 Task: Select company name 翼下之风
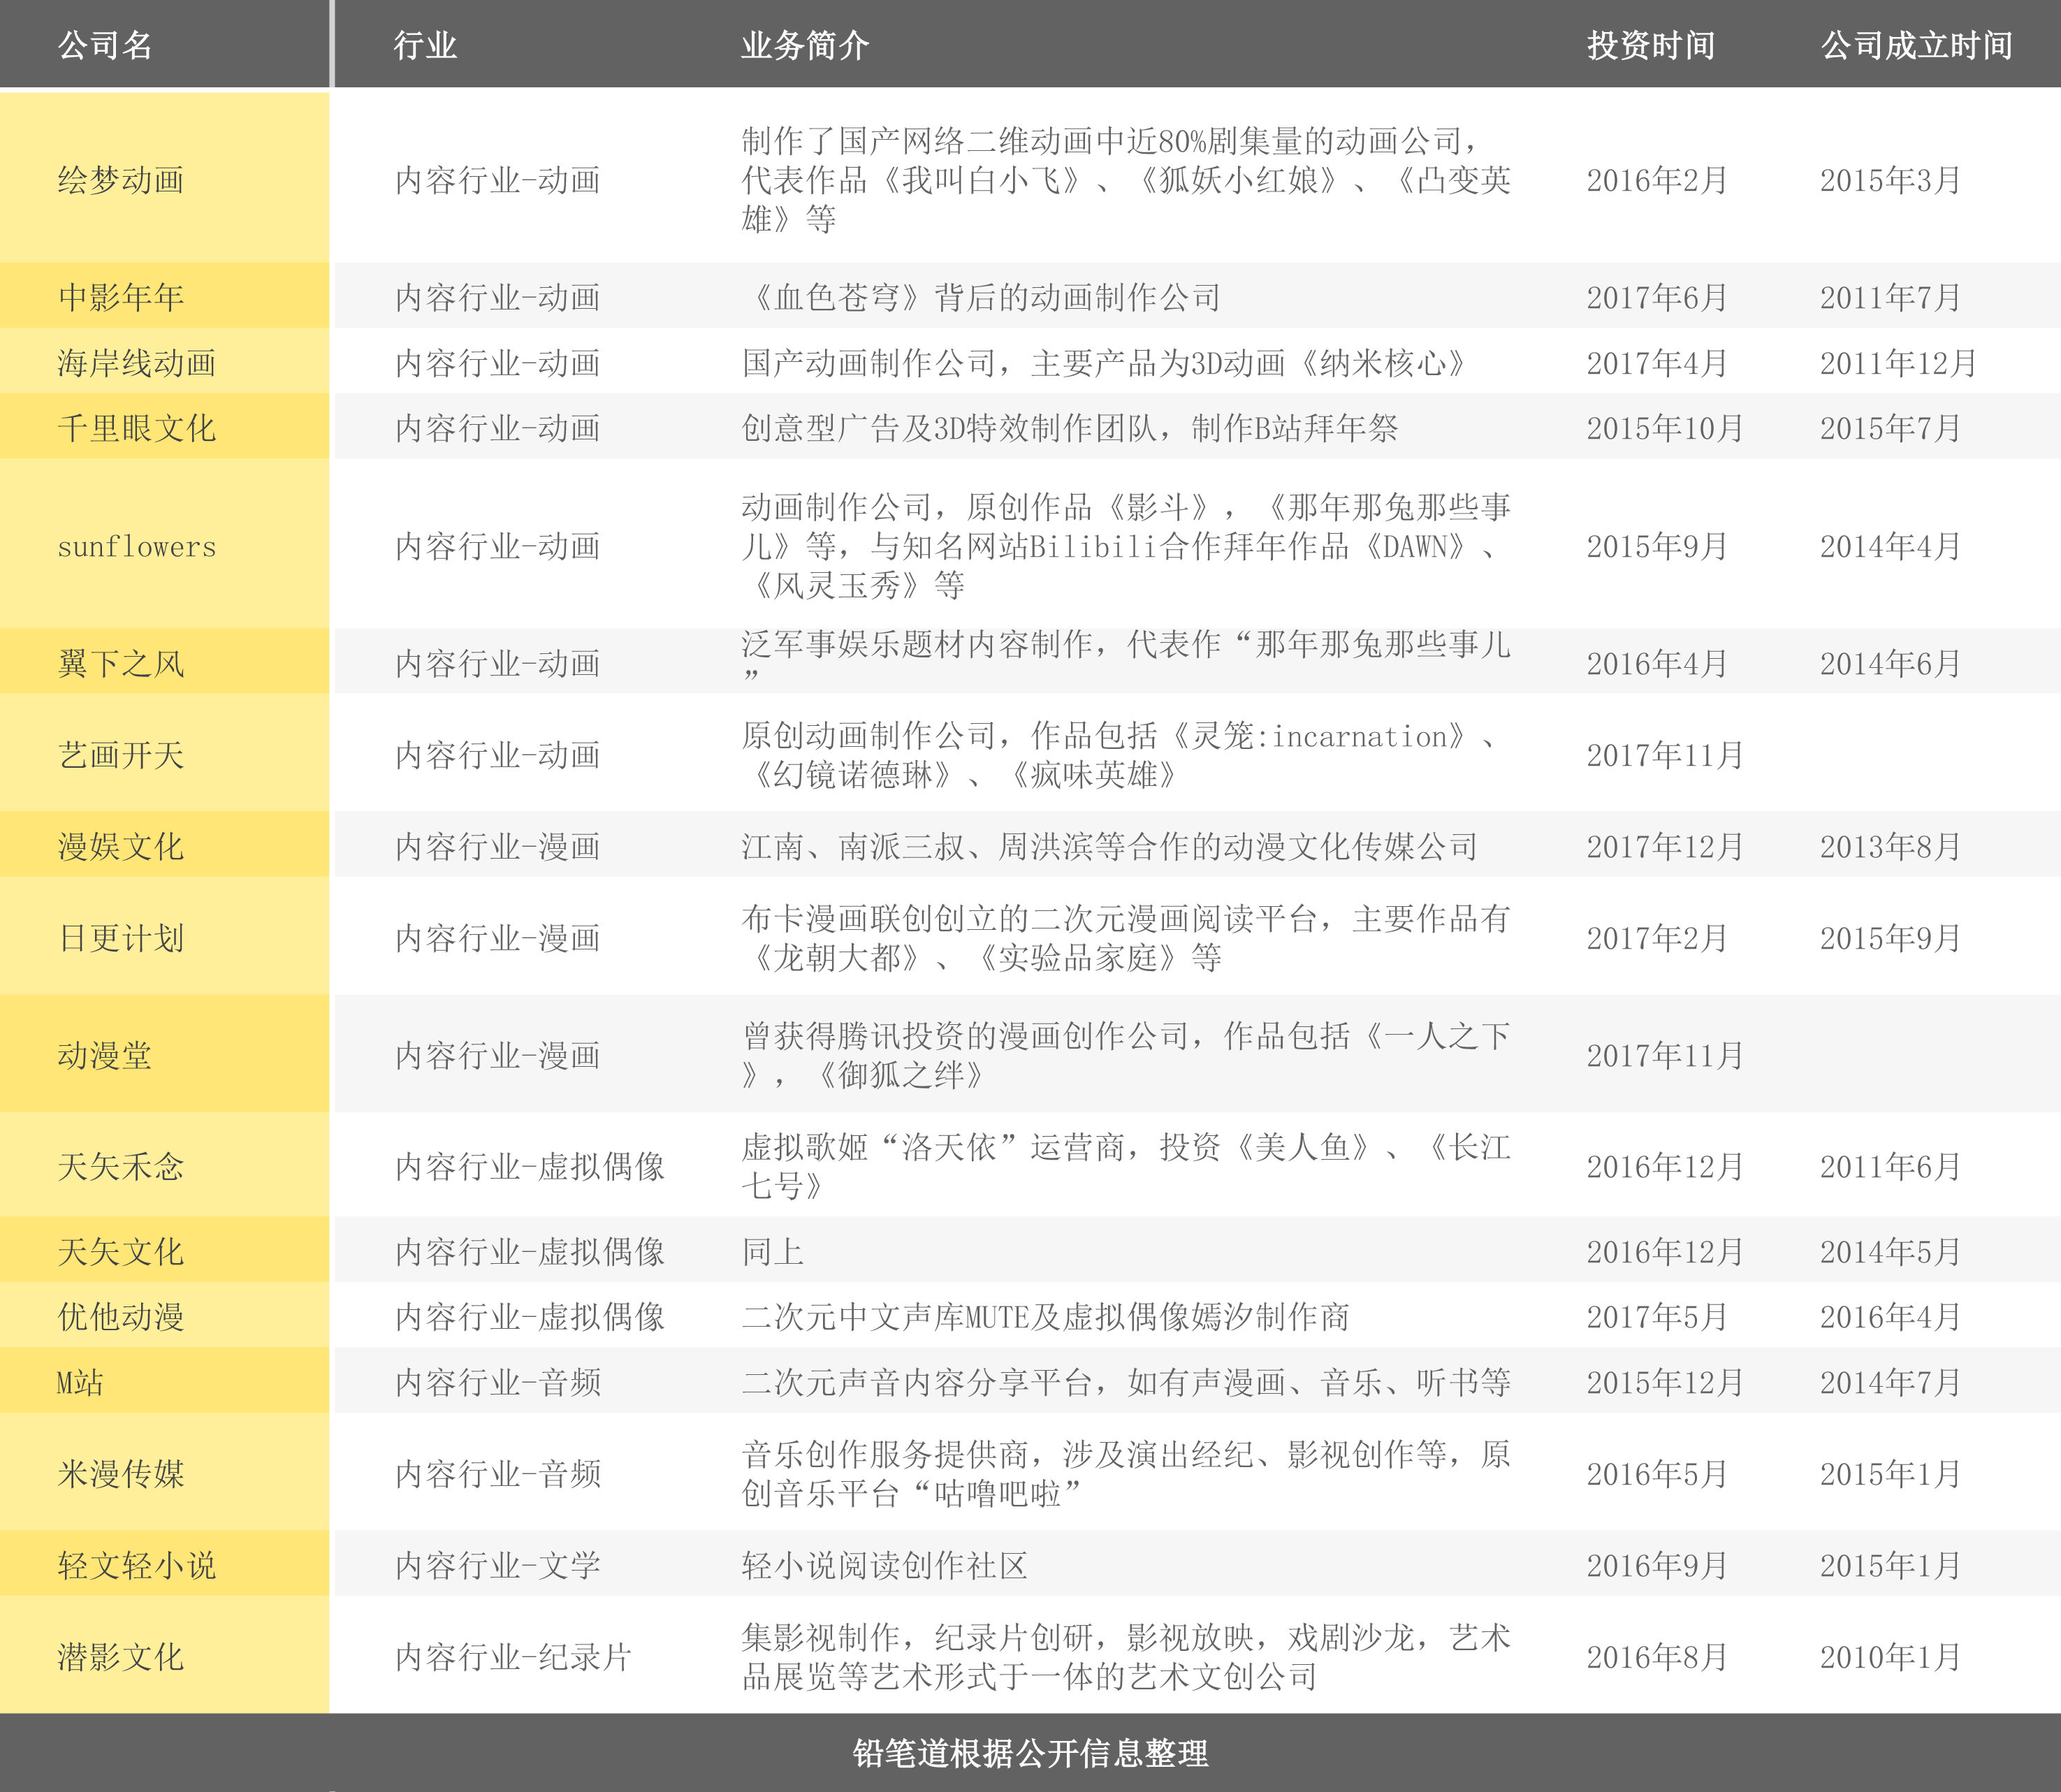click(121, 663)
